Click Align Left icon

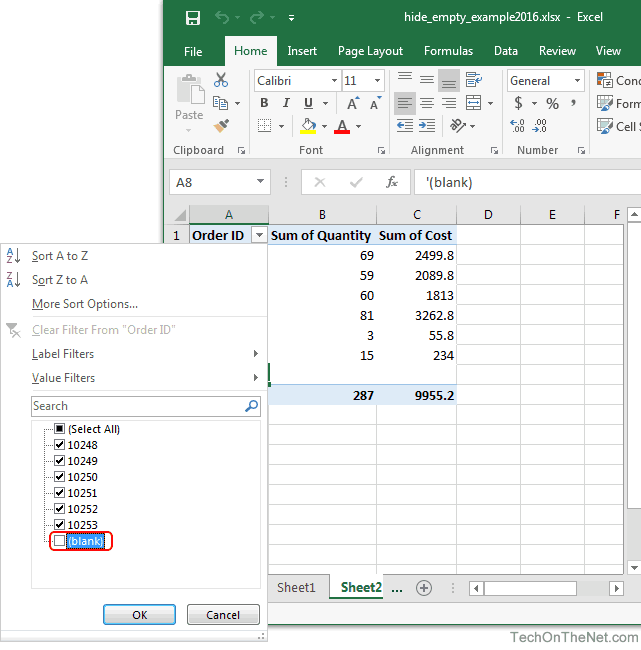point(405,103)
